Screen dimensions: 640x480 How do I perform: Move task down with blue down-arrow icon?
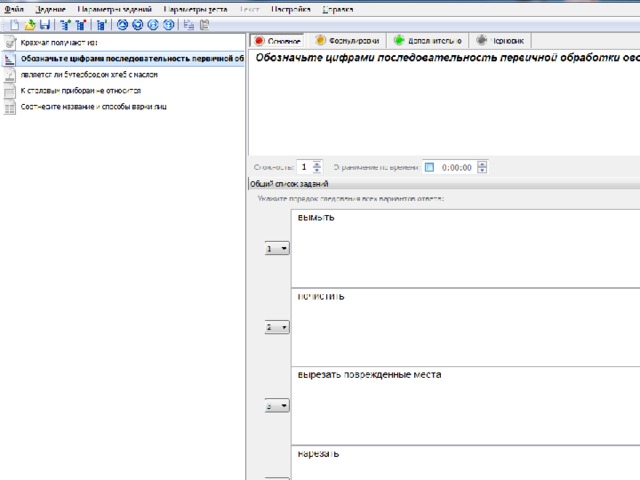[138, 25]
